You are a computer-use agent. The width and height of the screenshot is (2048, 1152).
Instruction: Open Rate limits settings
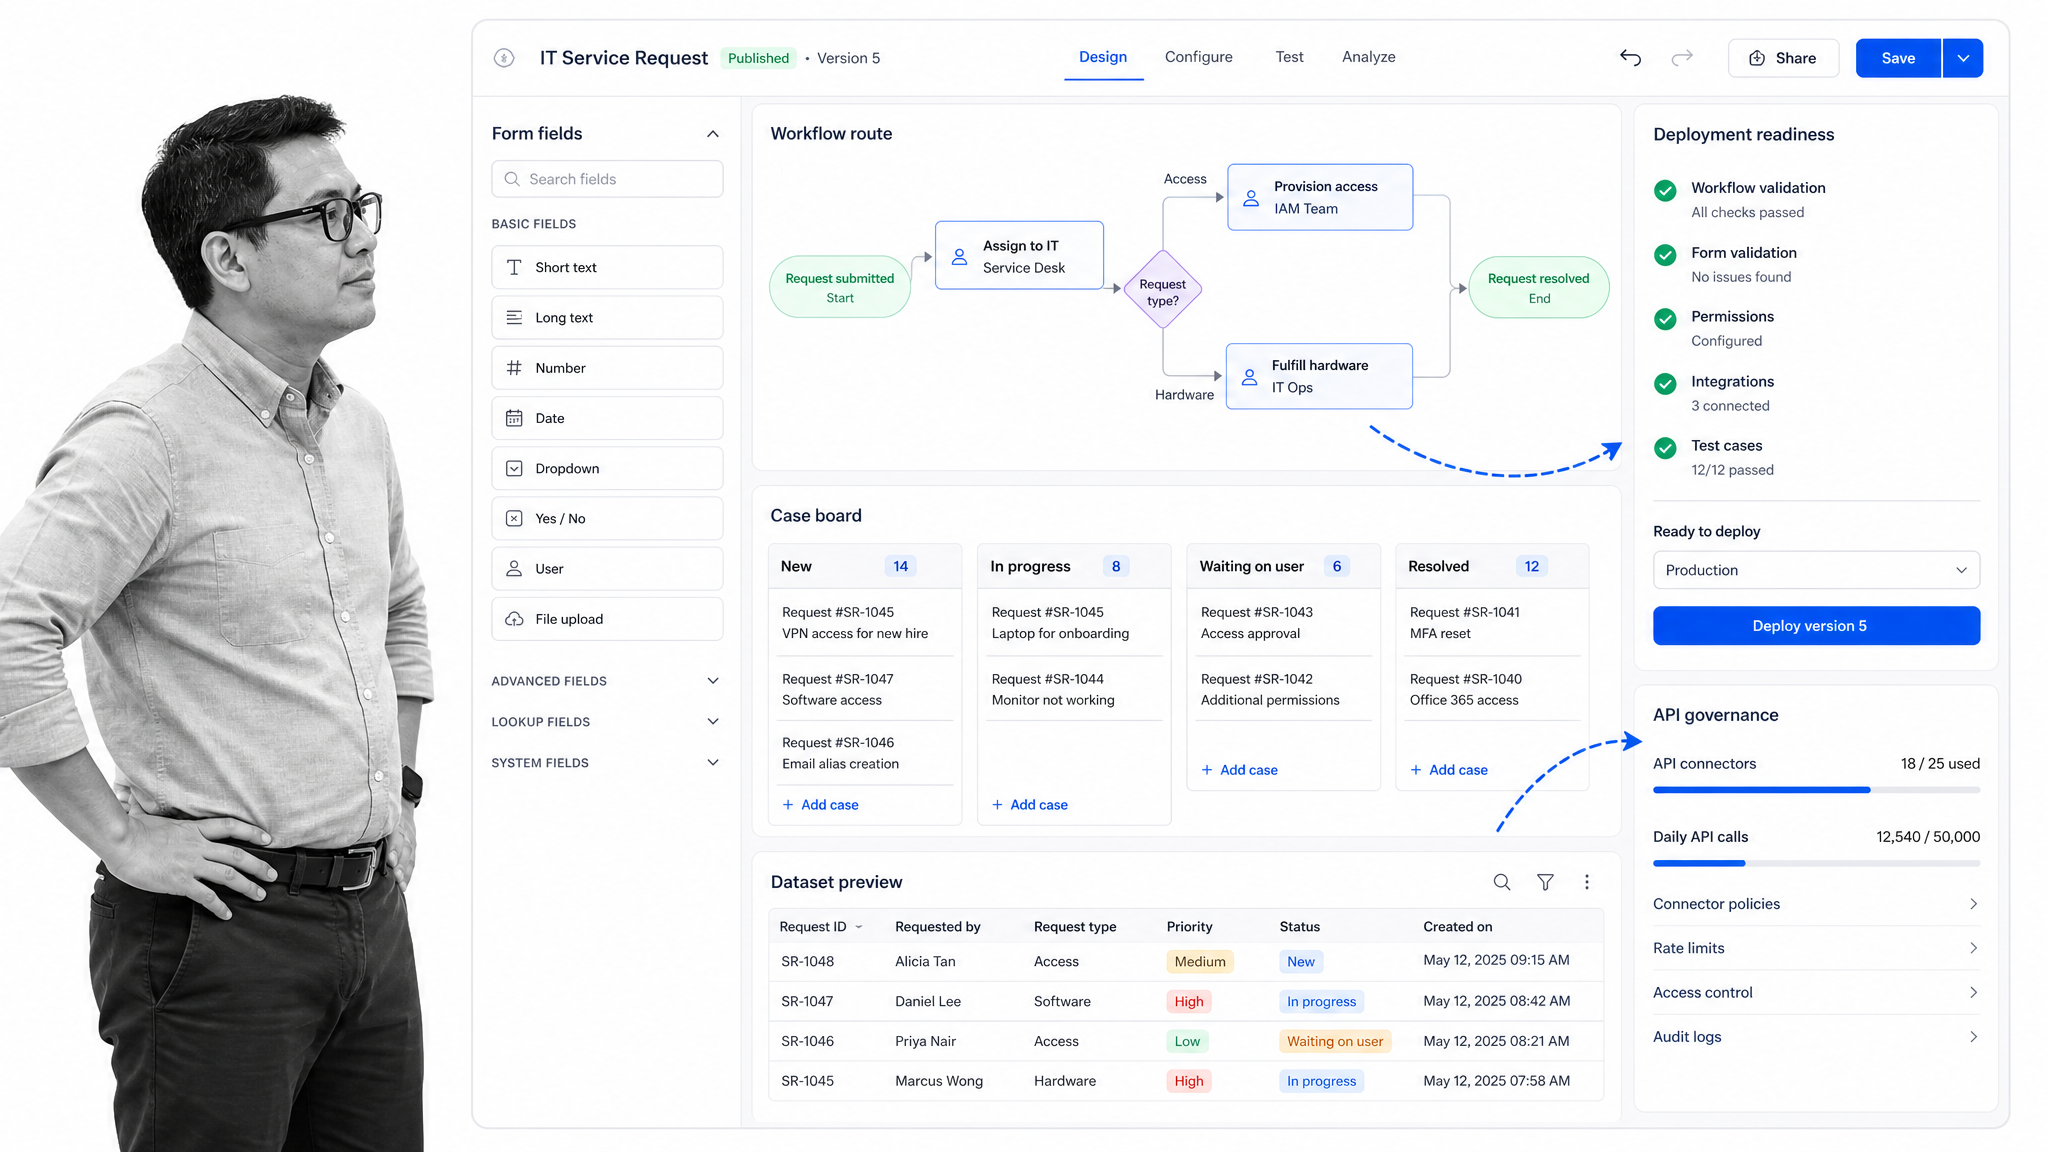1816,948
